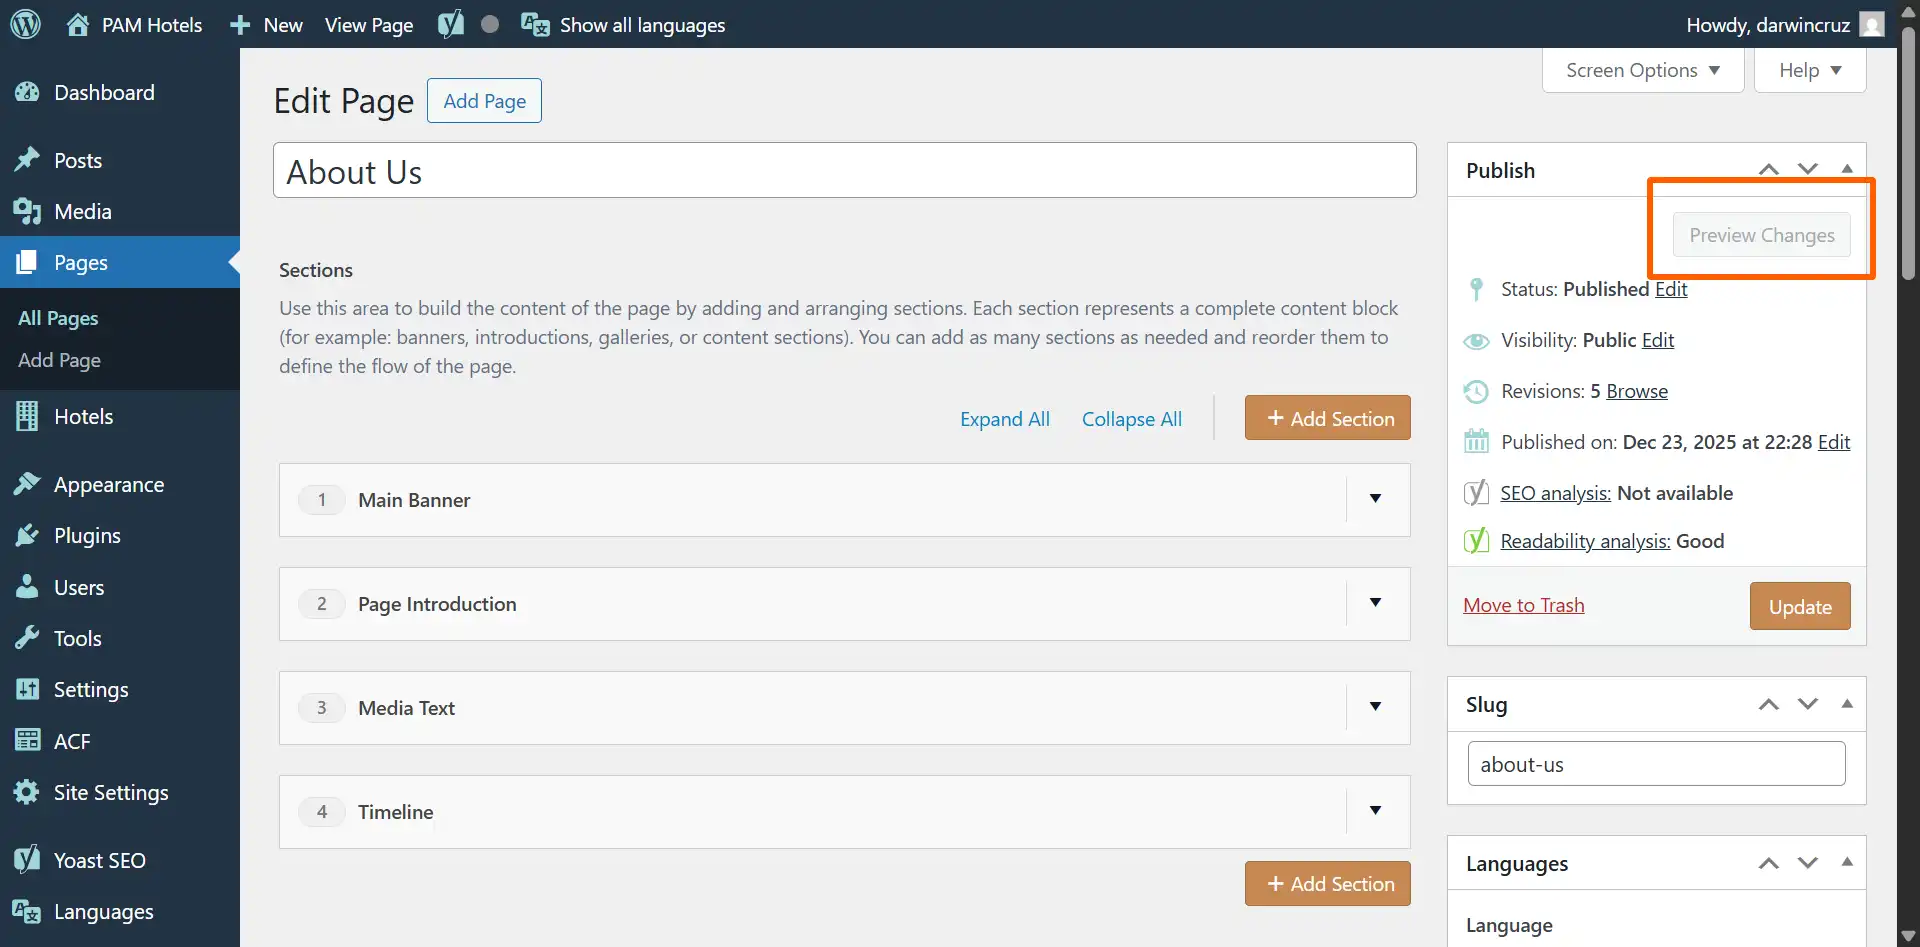Toggle the Publish panel collapse arrow
This screenshot has height=947, width=1920.
tap(1847, 169)
